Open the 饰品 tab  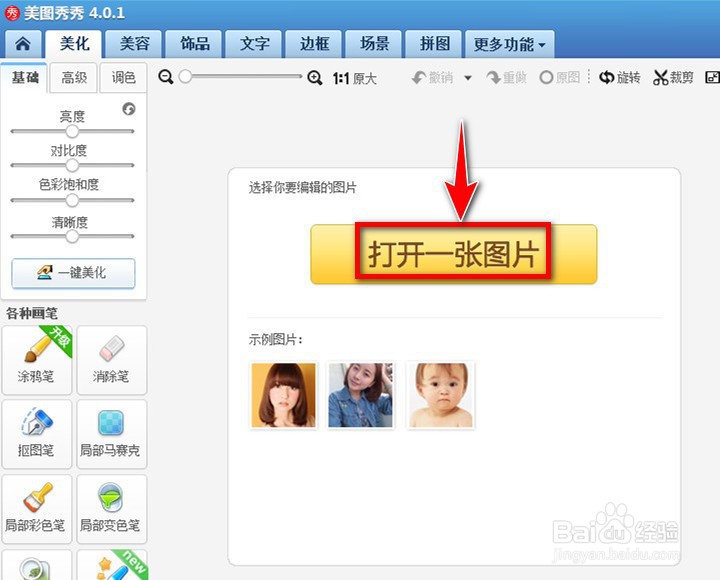point(194,44)
